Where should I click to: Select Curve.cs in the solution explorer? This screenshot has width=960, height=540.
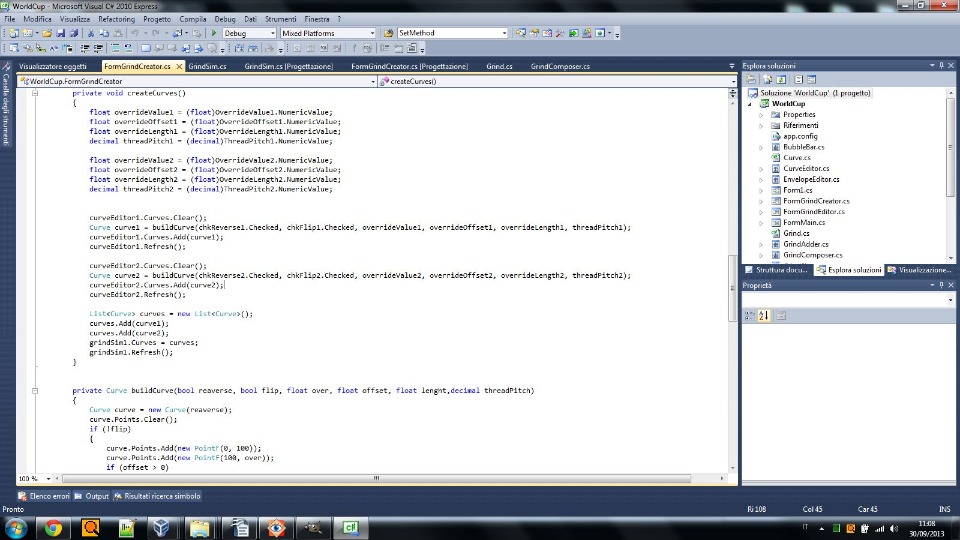tap(796, 157)
